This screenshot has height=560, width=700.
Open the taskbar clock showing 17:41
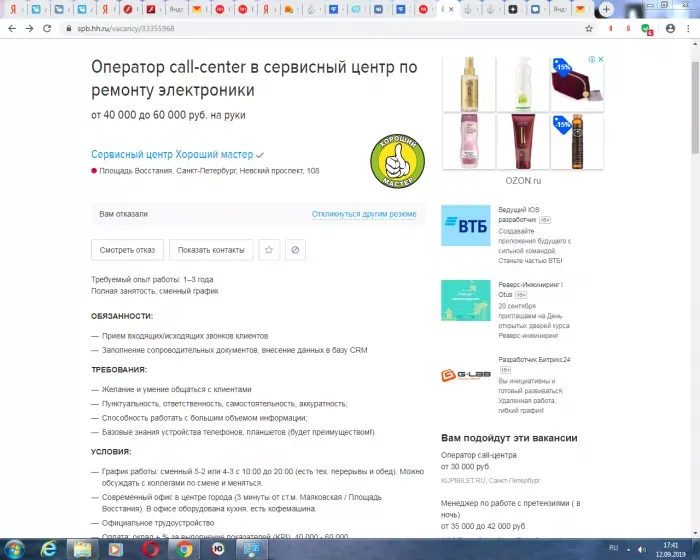[671, 549]
